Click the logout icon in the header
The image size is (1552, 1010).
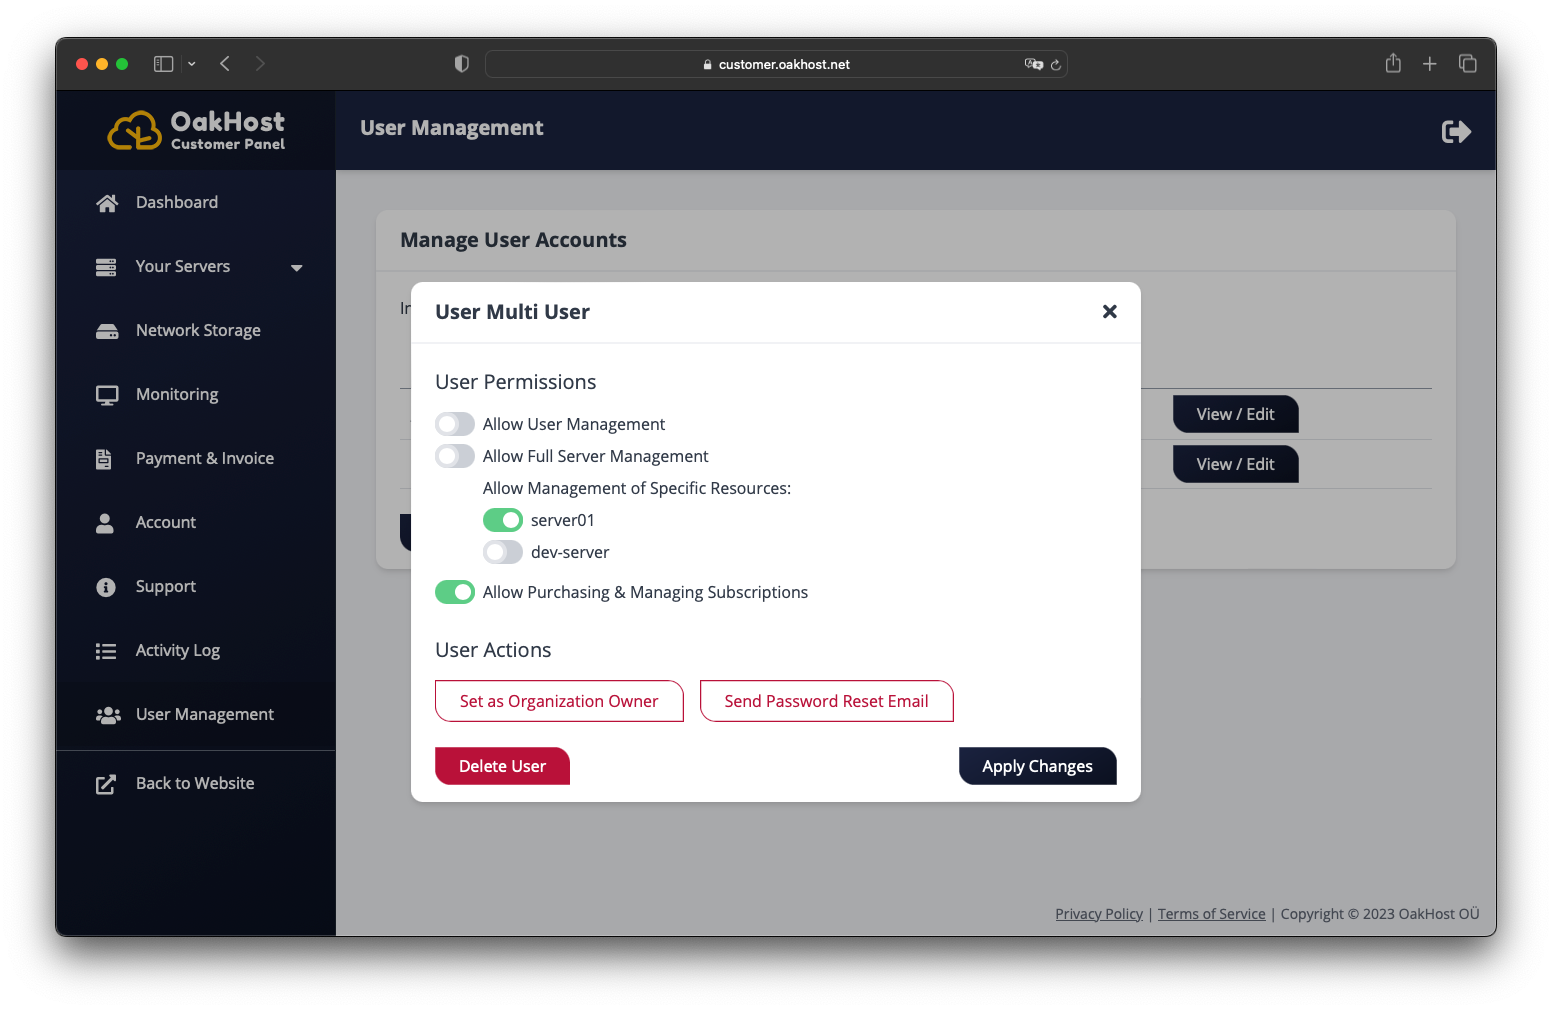coord(1456,130)
